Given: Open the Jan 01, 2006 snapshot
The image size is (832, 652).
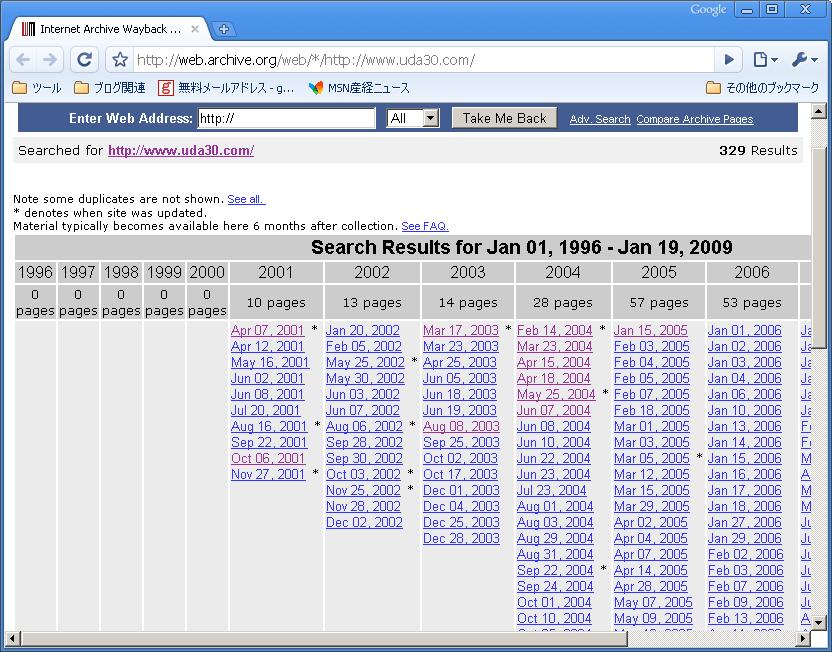Looking at the screenshot, I should [745, 331].
